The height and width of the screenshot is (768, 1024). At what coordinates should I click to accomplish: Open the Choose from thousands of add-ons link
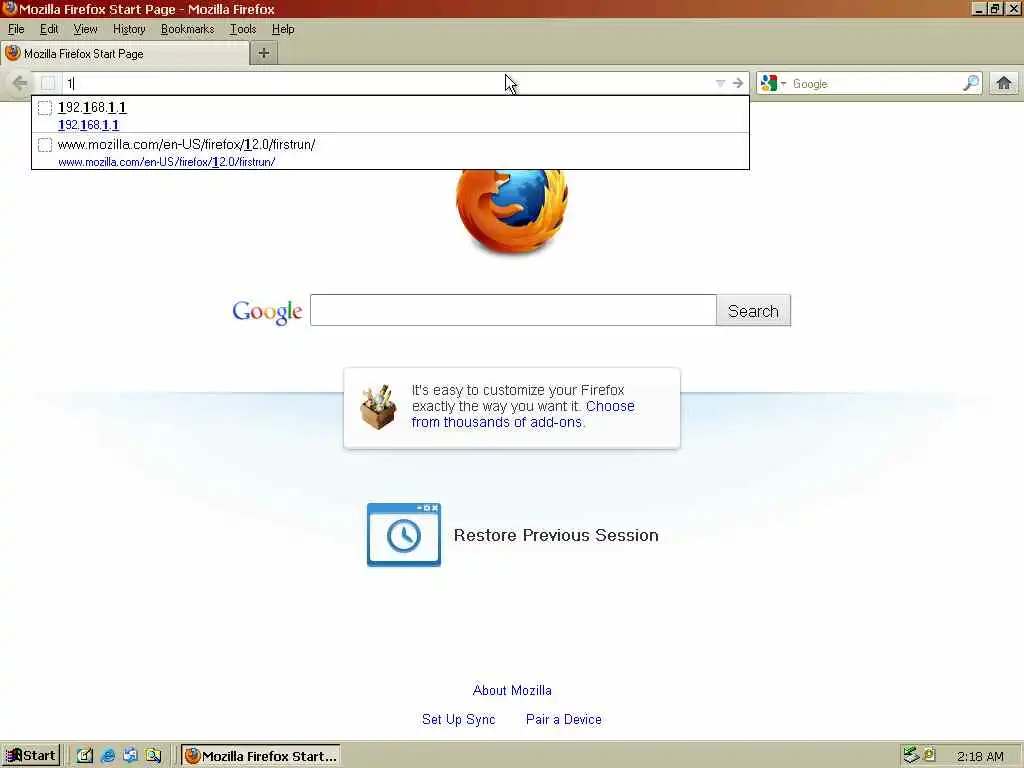pyautogui.click(x=522, y=414)
